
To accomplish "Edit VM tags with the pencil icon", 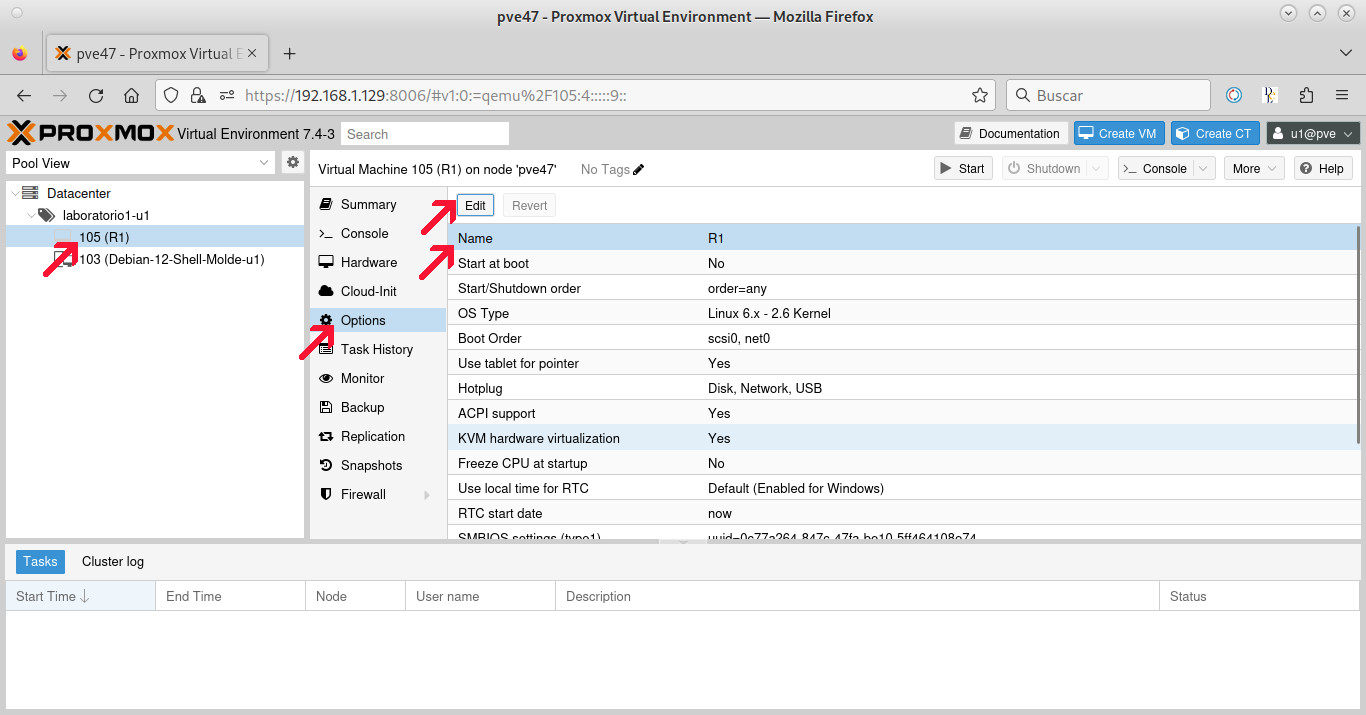I will pyautogui.click(x=639, y=169).
